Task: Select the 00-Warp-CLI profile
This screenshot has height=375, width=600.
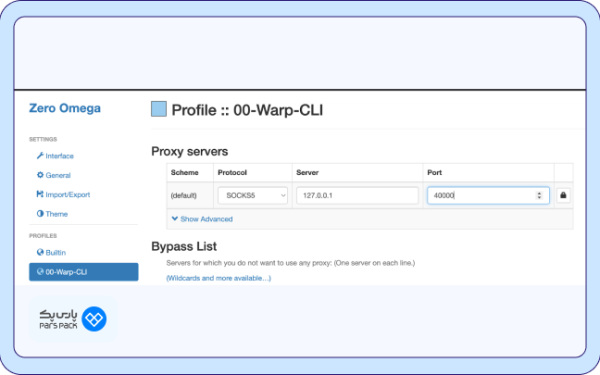Action: [83, 272]
